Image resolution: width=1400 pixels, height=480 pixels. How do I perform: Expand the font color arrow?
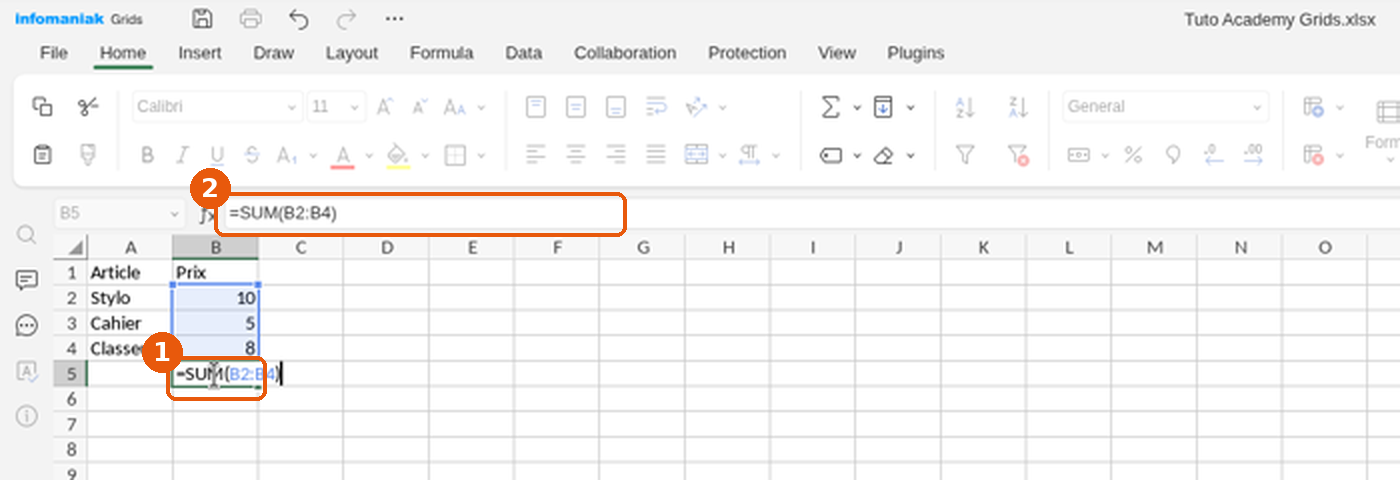pos(369,156)
